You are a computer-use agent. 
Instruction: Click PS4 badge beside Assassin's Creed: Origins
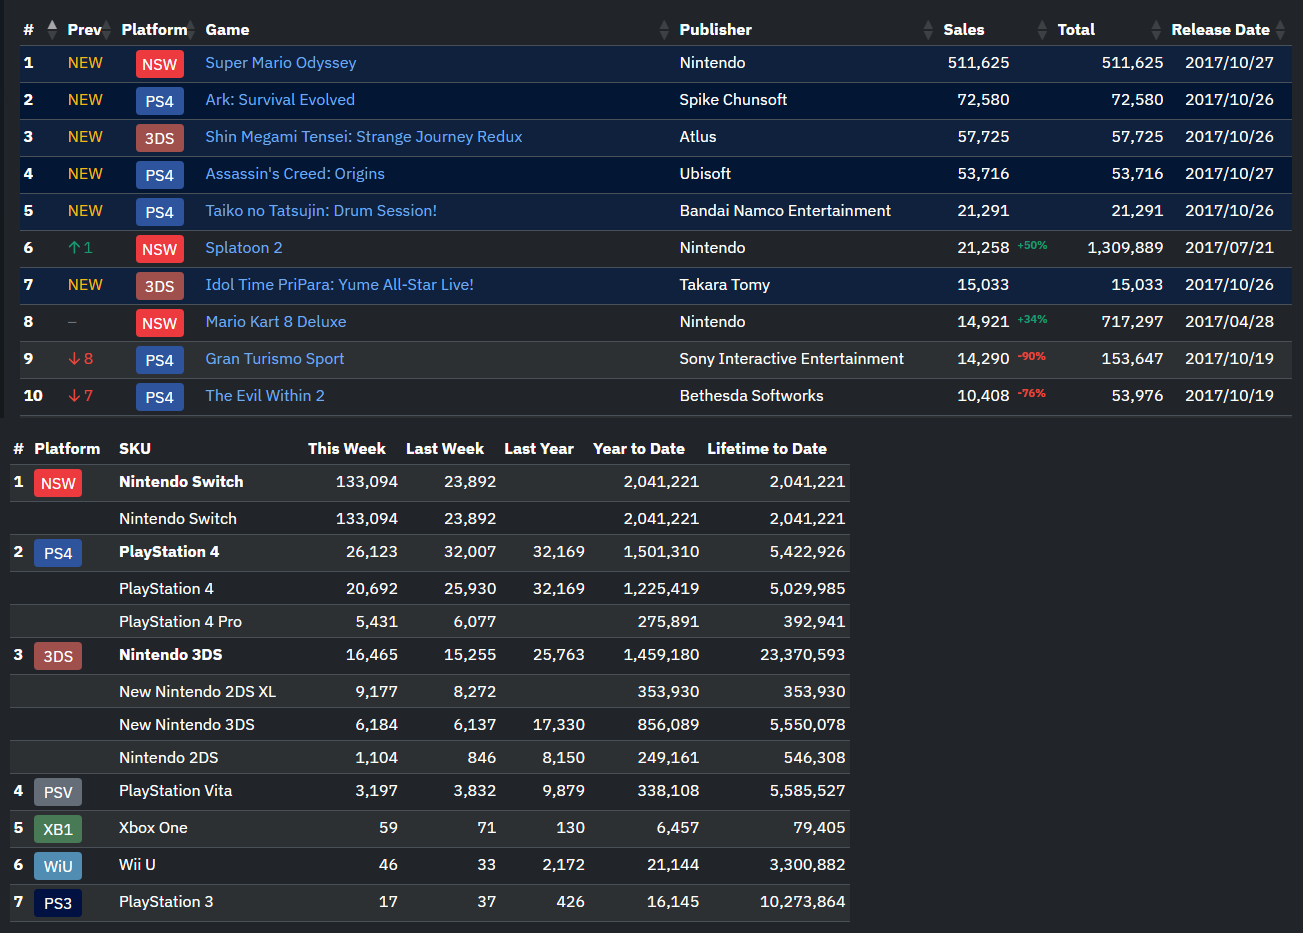click(160, 176)
